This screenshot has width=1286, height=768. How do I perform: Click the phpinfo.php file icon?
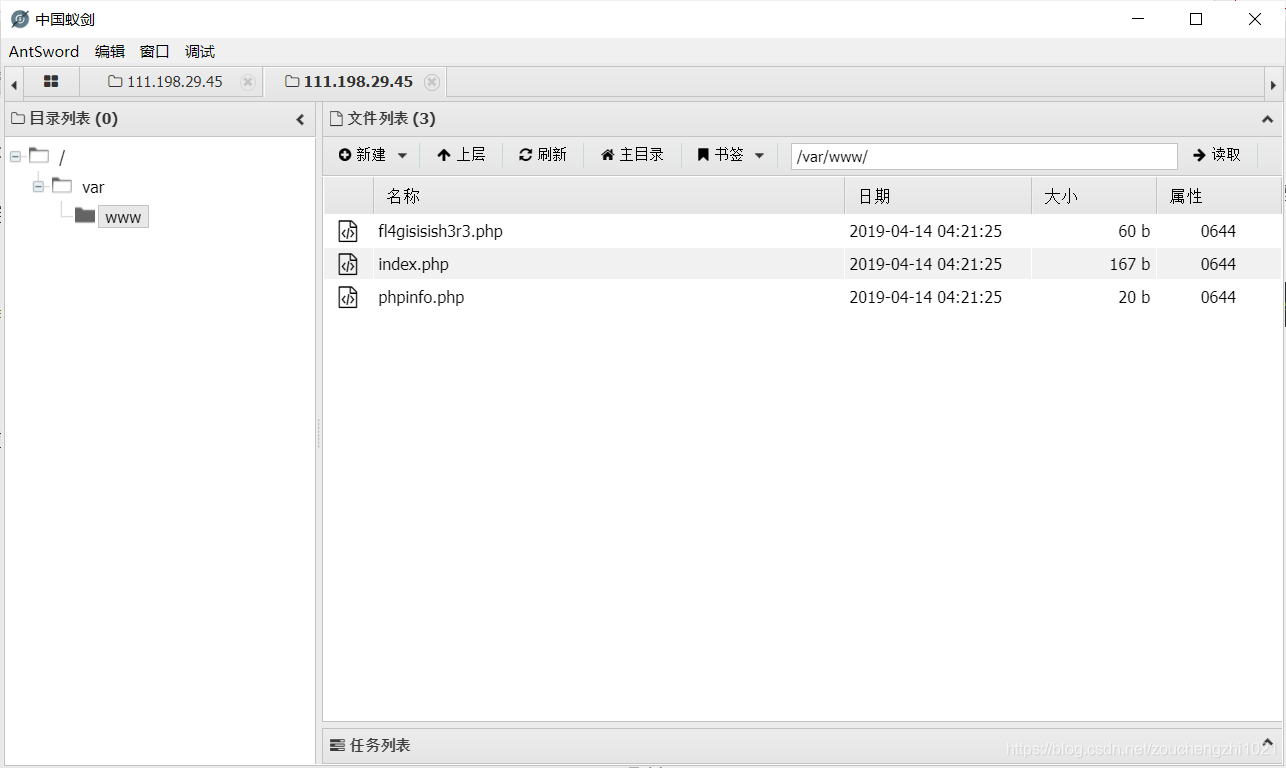tap(347, 297)
